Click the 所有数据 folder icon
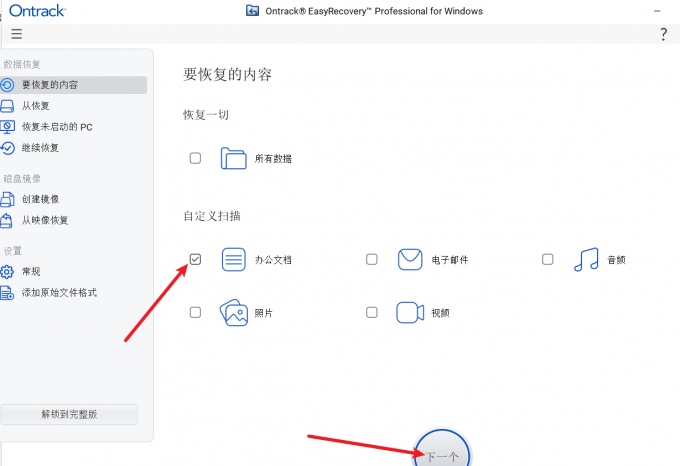 coord(233,158)
